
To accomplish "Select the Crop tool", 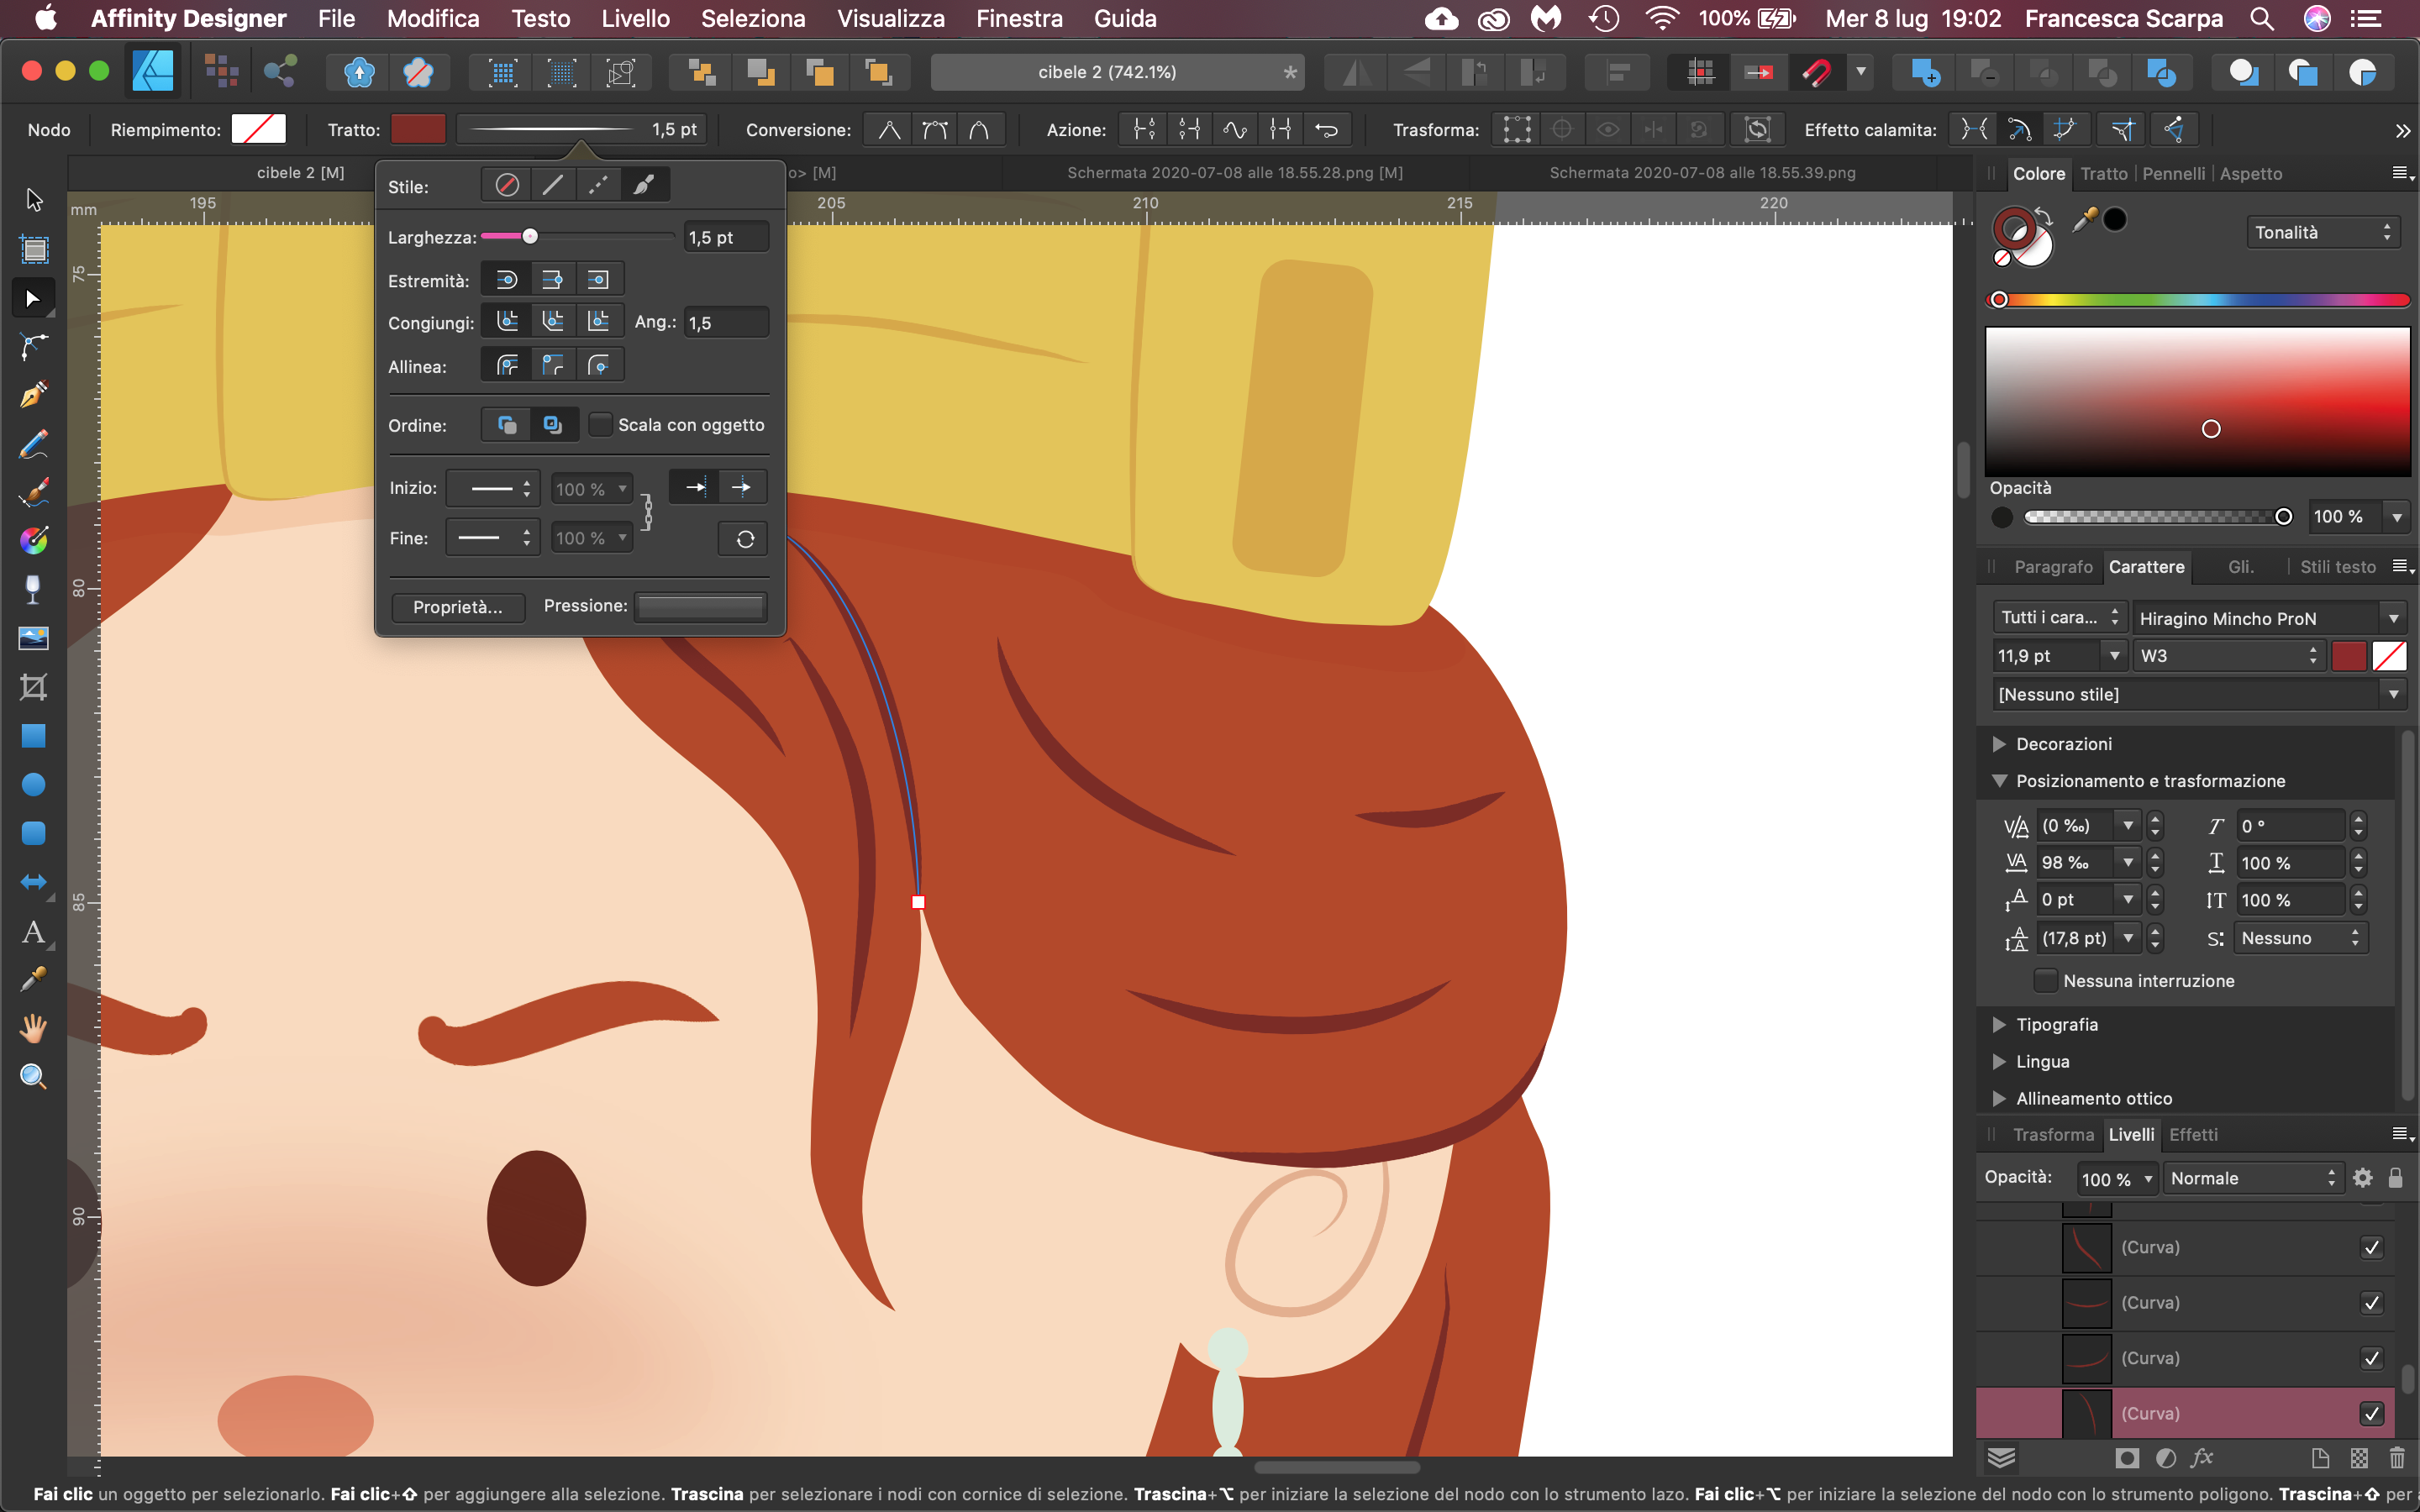I will click(x=33, y=687).
